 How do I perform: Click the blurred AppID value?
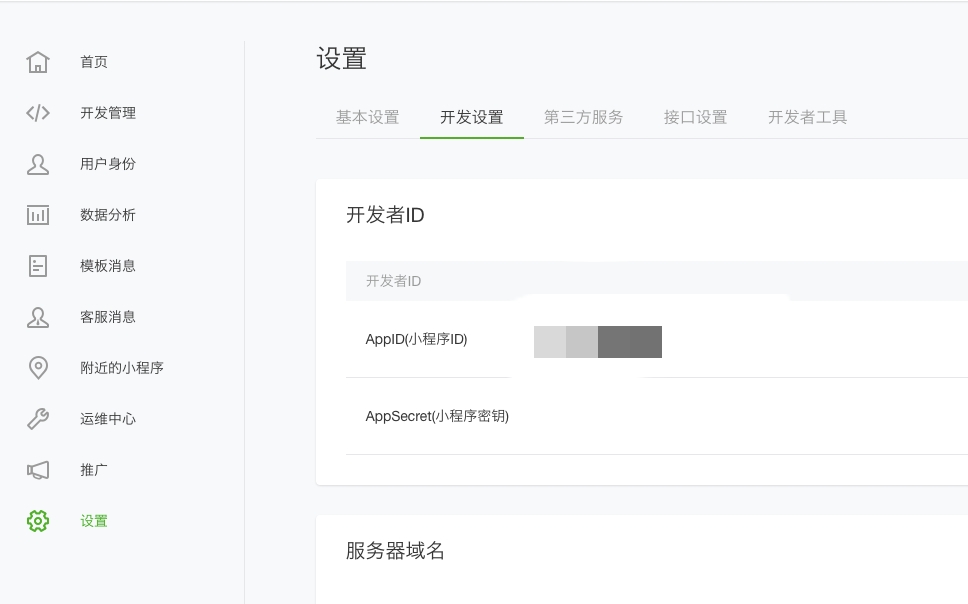598,342
